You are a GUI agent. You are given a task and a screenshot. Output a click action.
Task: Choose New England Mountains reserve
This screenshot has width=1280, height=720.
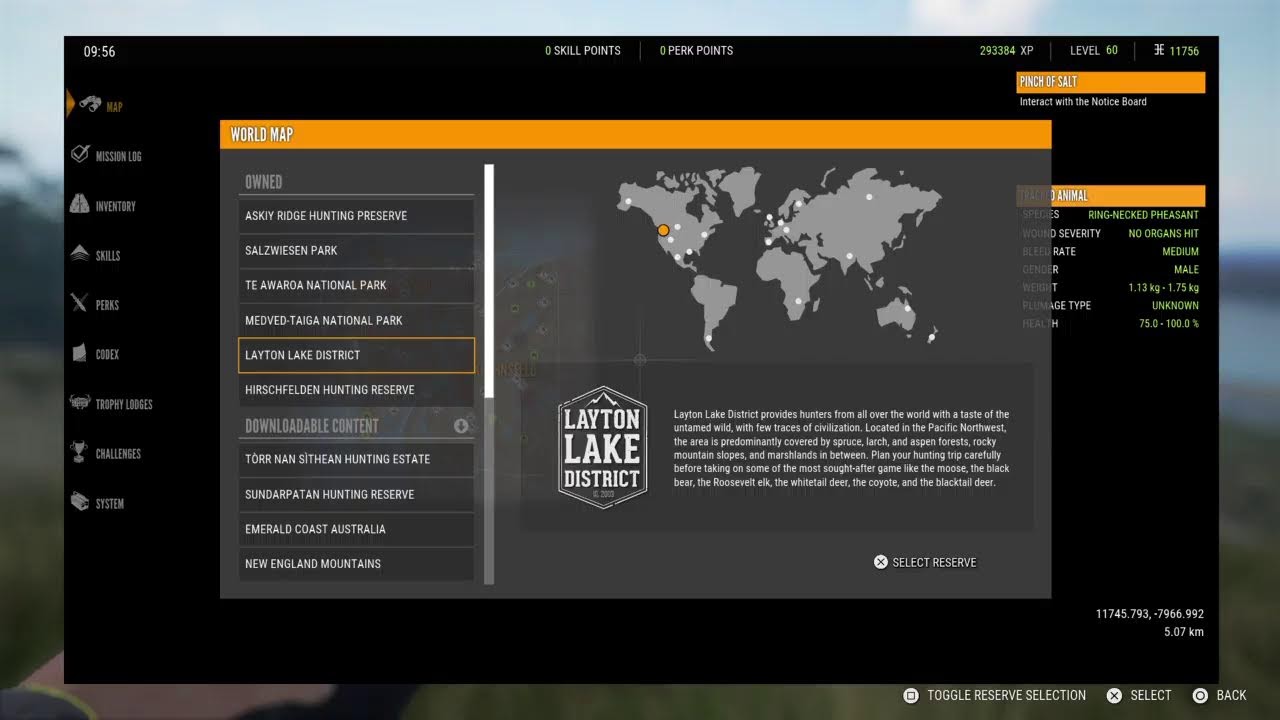pyautogui.click(x=356, y=564)
